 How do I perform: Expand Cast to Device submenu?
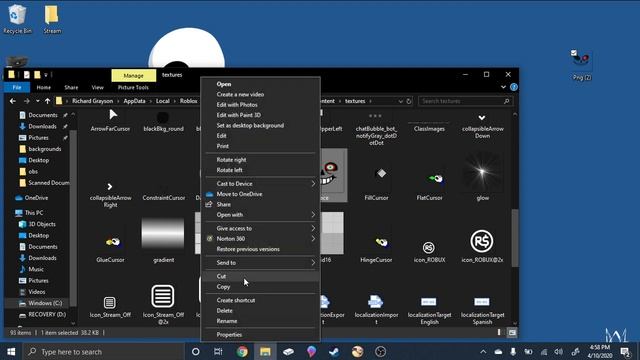click(260, 184)
